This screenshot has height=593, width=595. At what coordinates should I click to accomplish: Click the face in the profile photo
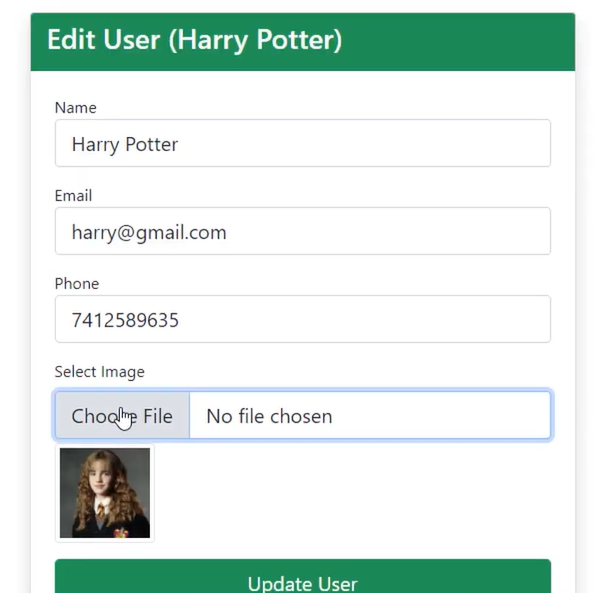[x=101, y=479]
